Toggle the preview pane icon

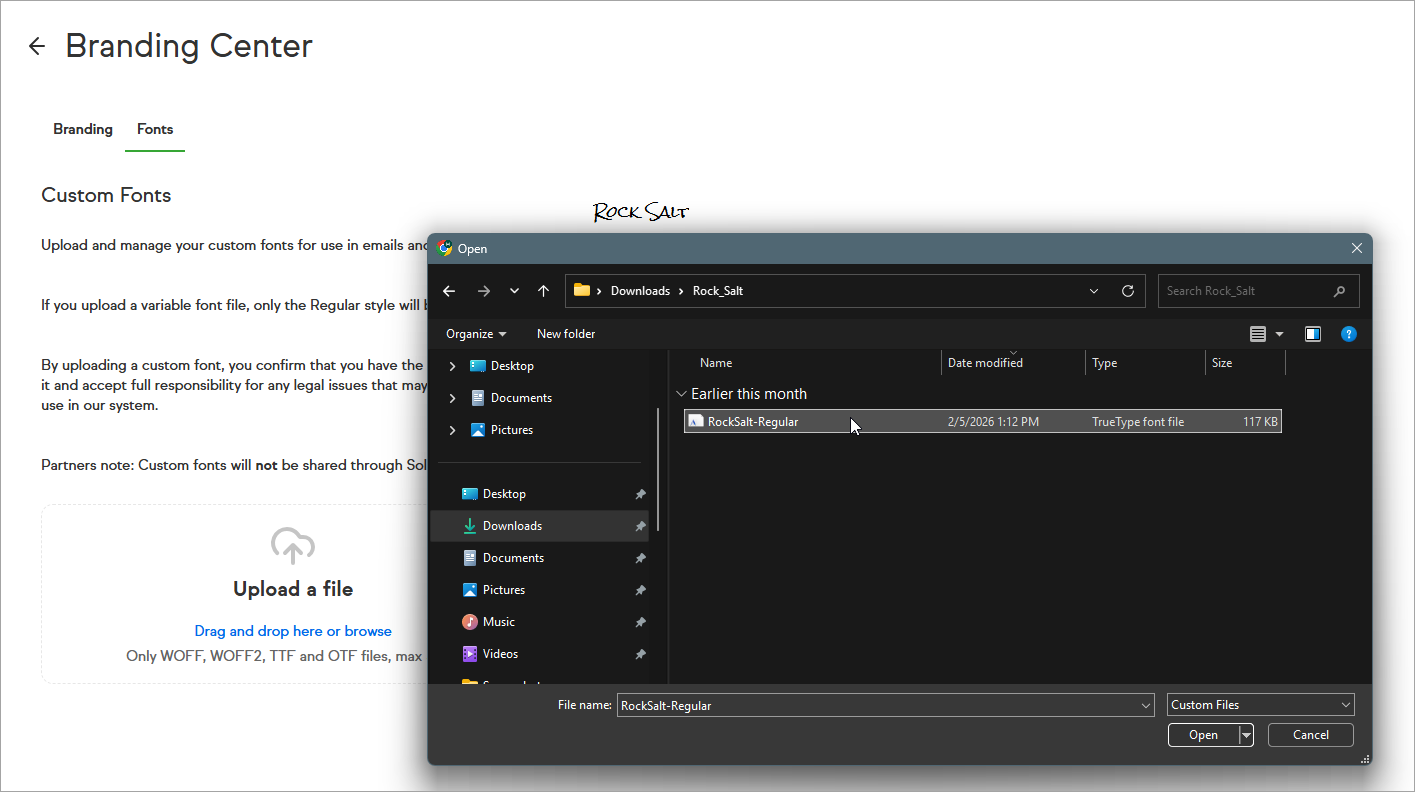tap(1312, 334)
